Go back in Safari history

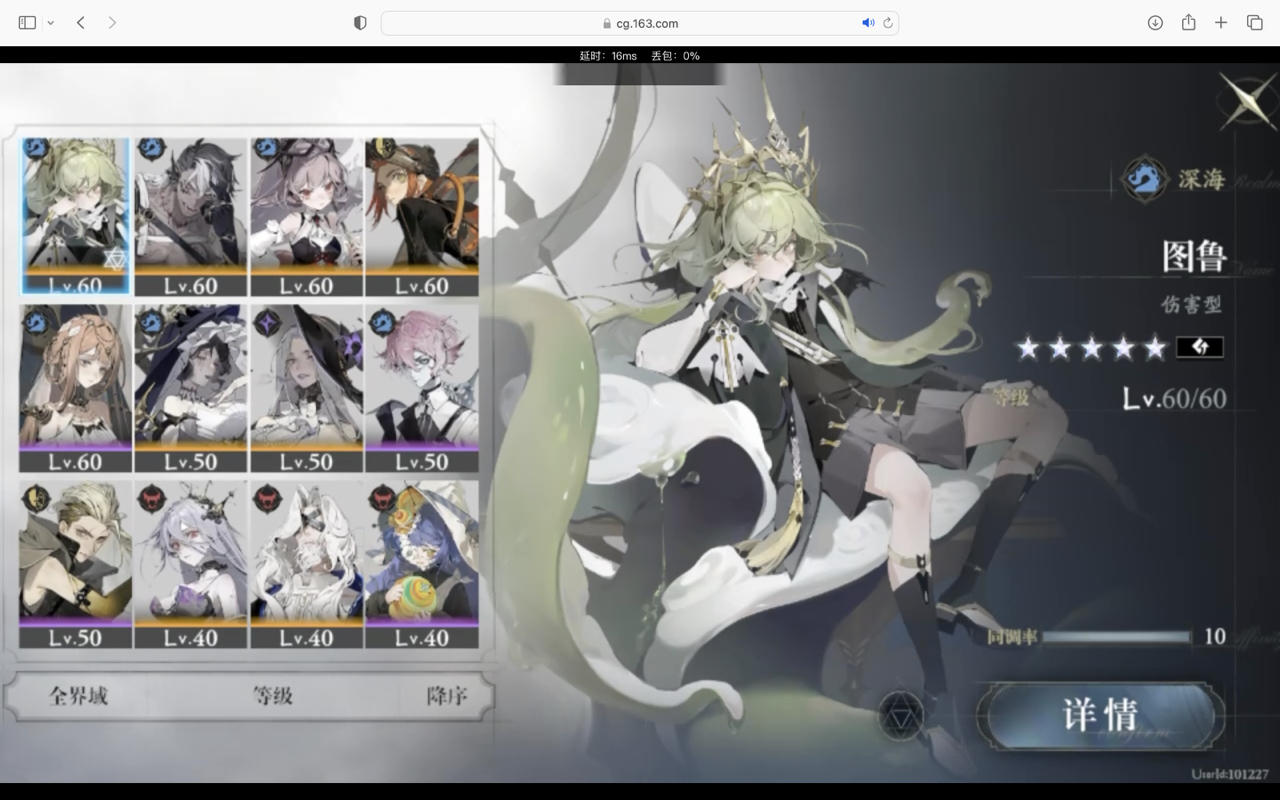tap(80, 22)
